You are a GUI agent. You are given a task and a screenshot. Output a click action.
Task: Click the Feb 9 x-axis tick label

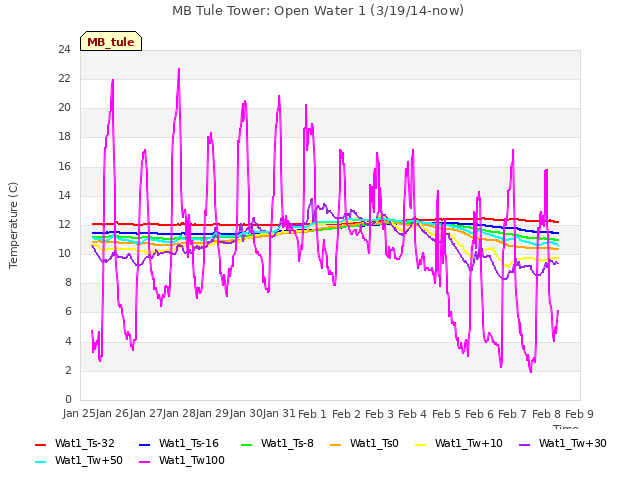click(x=579, y=414)
